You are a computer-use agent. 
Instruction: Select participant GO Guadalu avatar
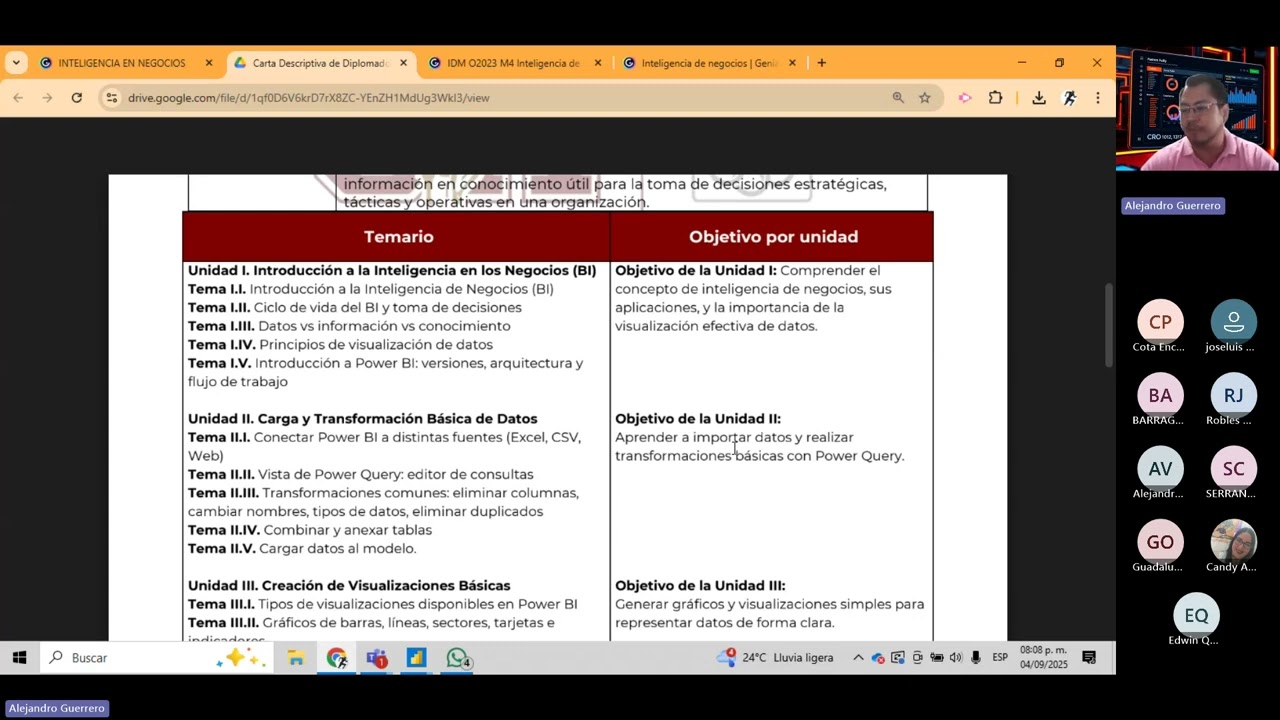[x=1160, y=542]
